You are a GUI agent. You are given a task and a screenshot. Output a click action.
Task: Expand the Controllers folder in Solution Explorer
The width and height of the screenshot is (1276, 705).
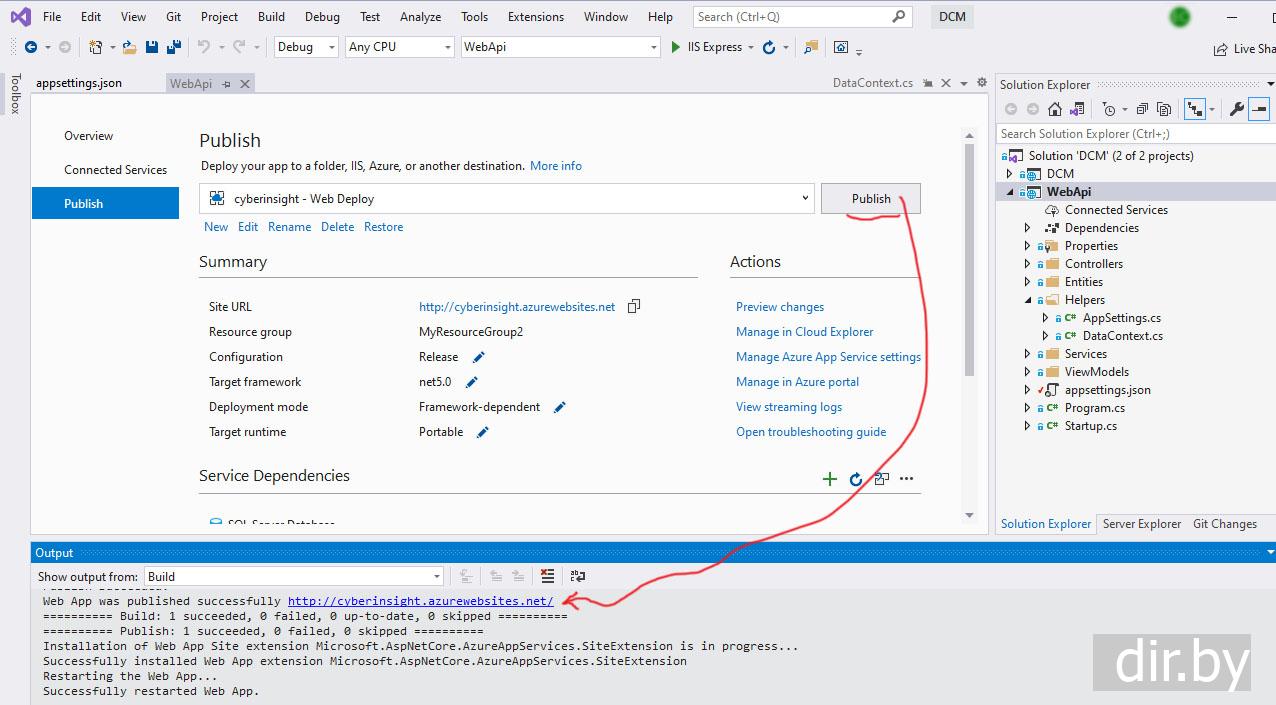click(x=1027, y=264)
